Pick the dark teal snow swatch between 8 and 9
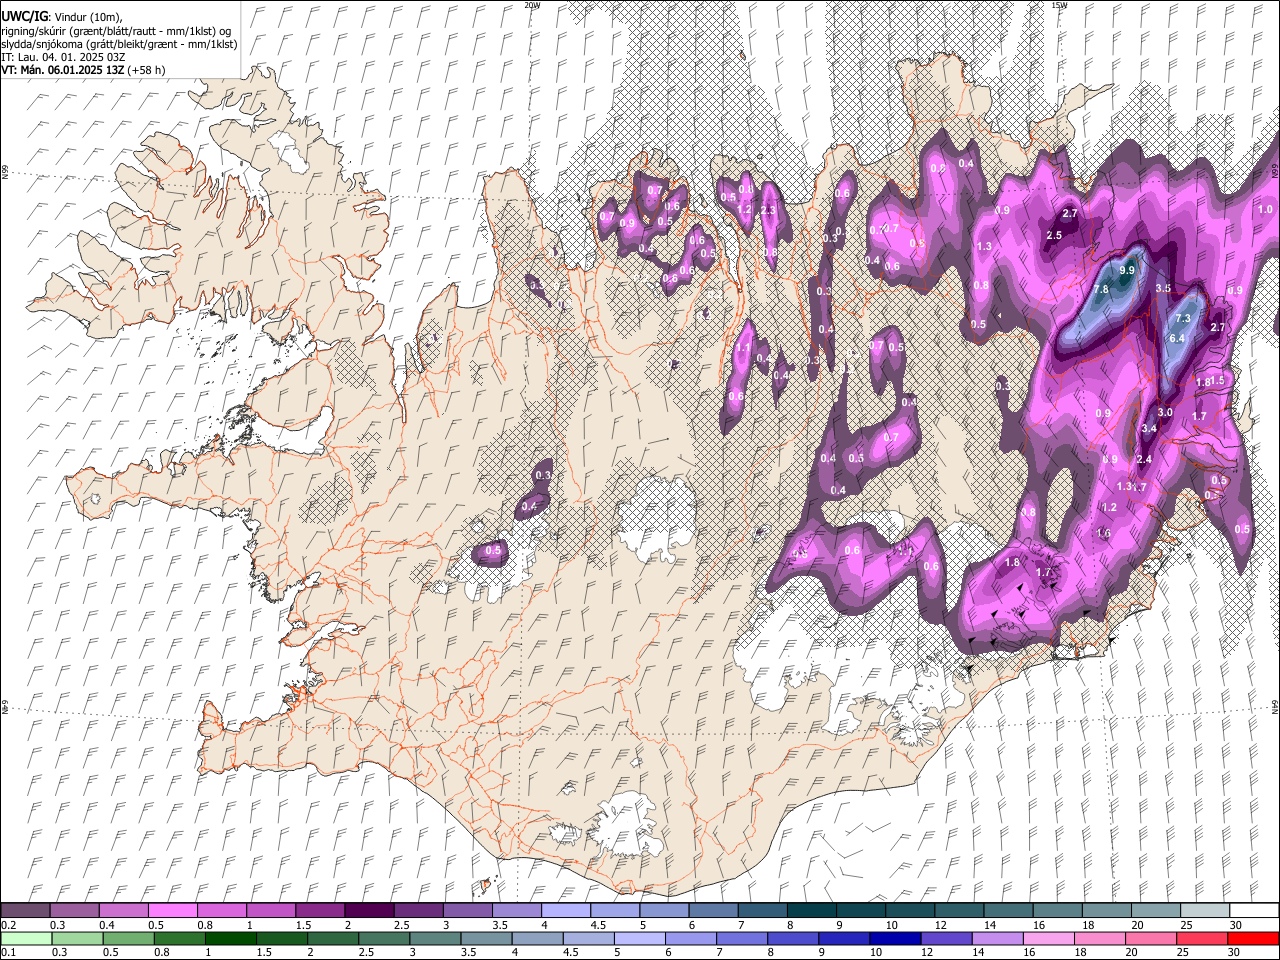Viewport: 1280px width, 960px height. [x=810, y=910]
